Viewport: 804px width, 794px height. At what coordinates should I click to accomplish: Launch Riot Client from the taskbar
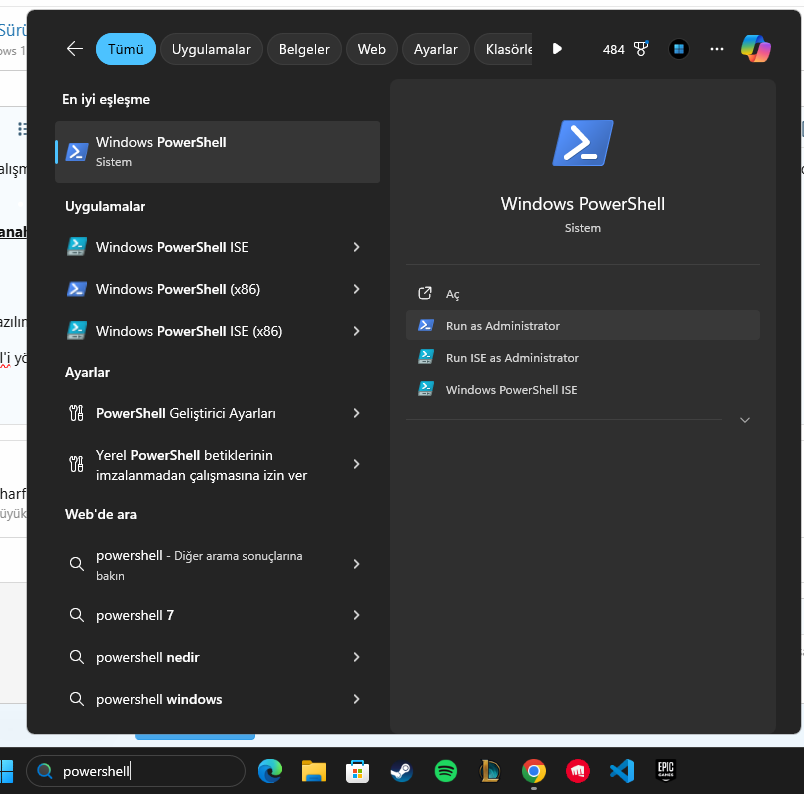[578, 771]
